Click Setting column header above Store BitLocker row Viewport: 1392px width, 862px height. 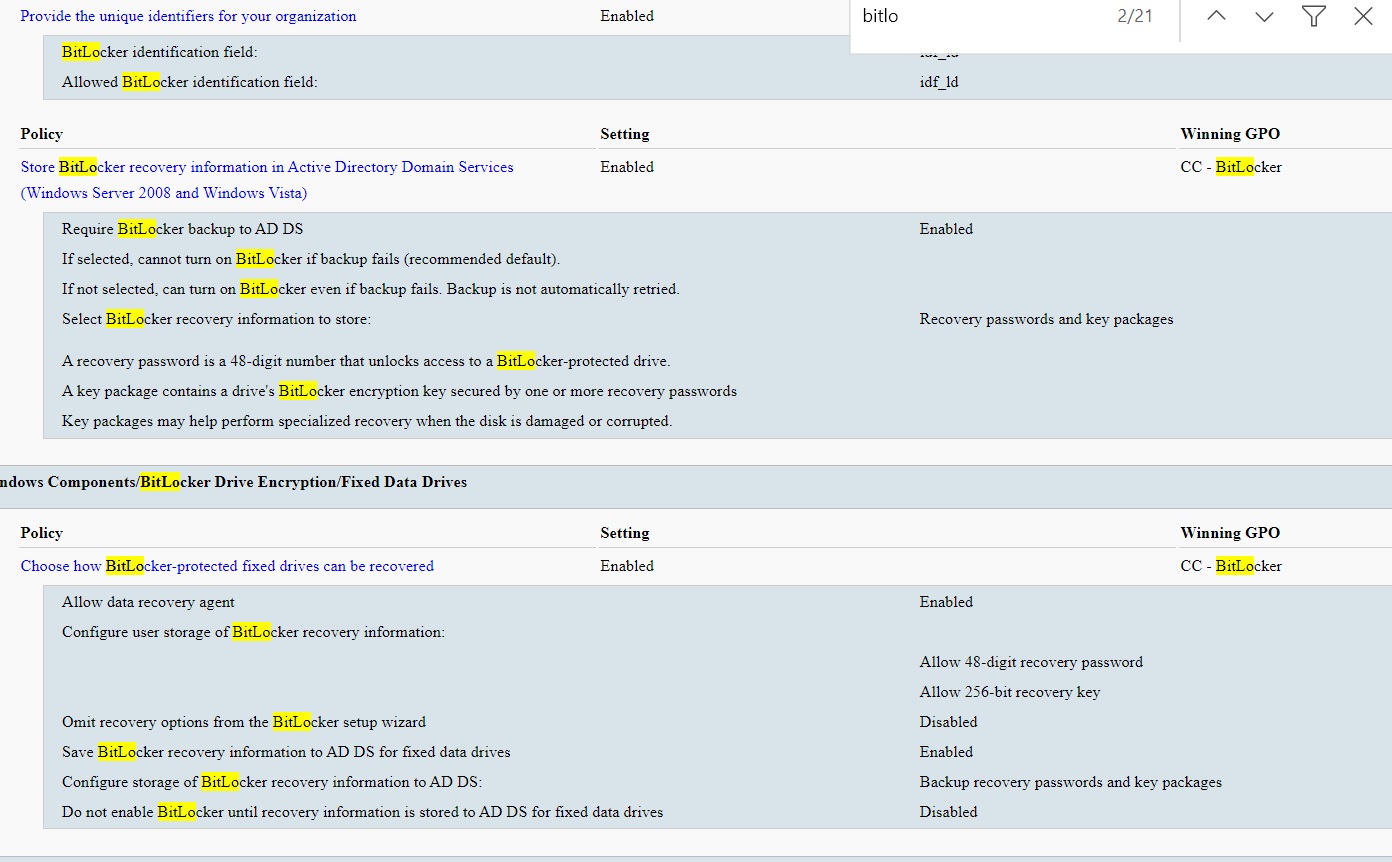(625, 134)
